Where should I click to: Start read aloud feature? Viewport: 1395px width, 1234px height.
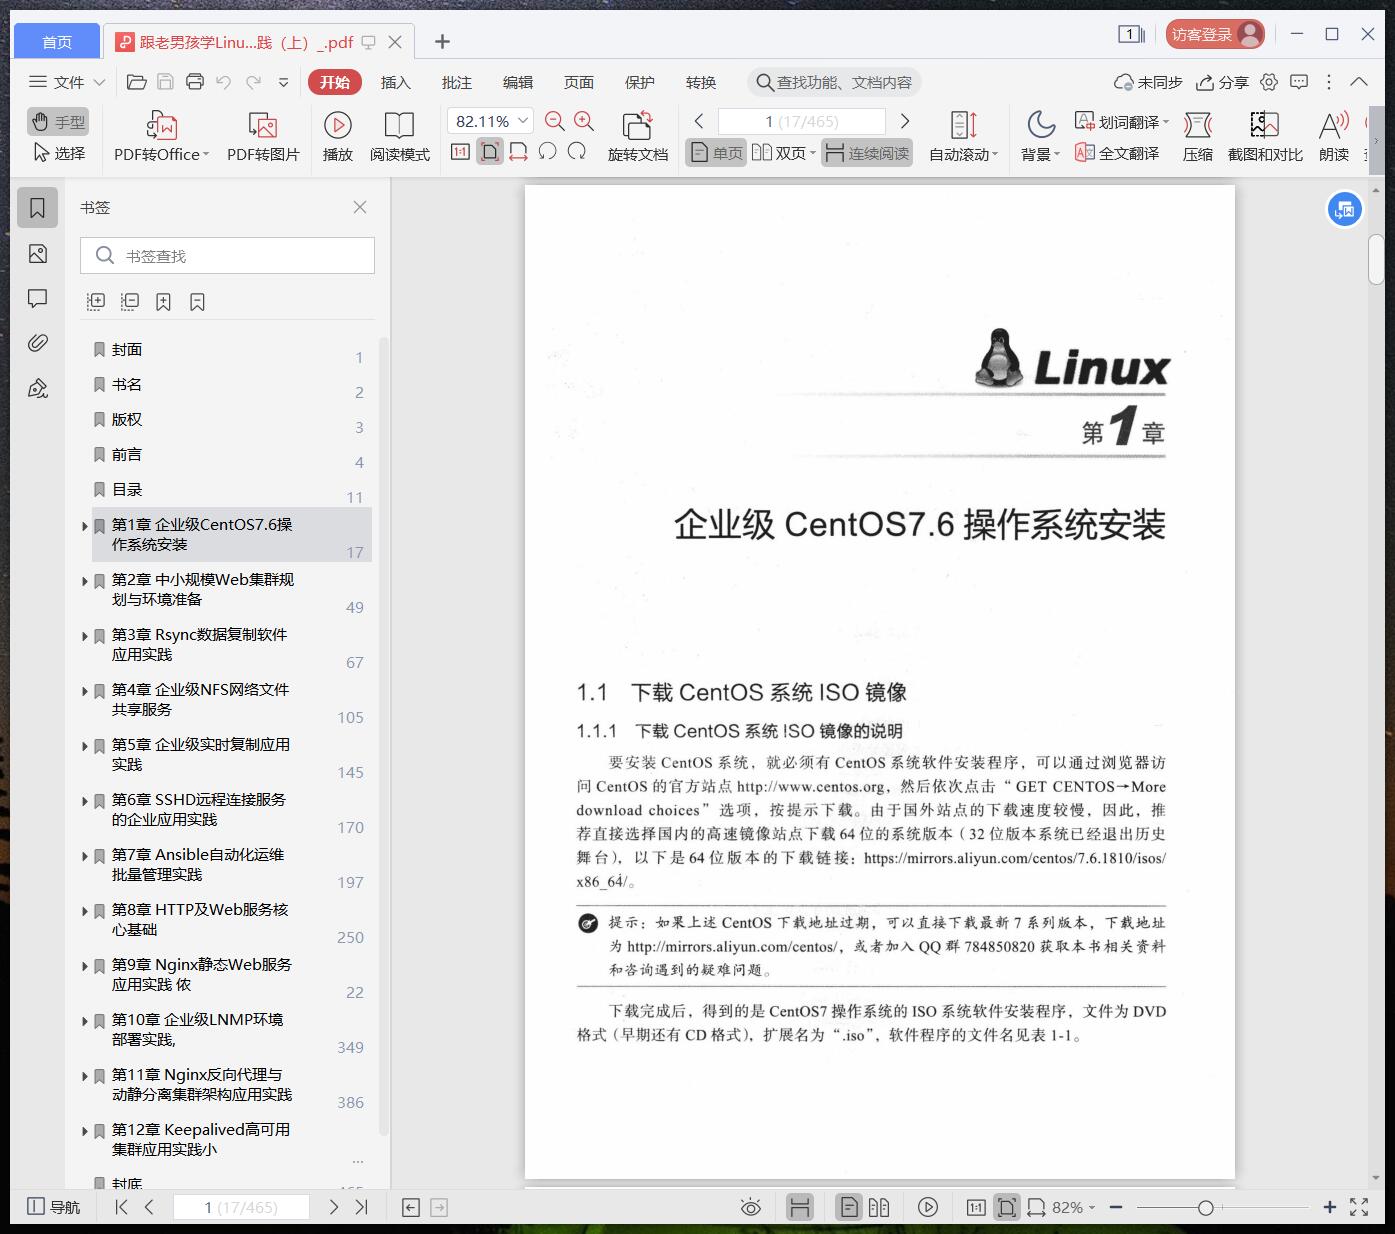(1334, 136)
